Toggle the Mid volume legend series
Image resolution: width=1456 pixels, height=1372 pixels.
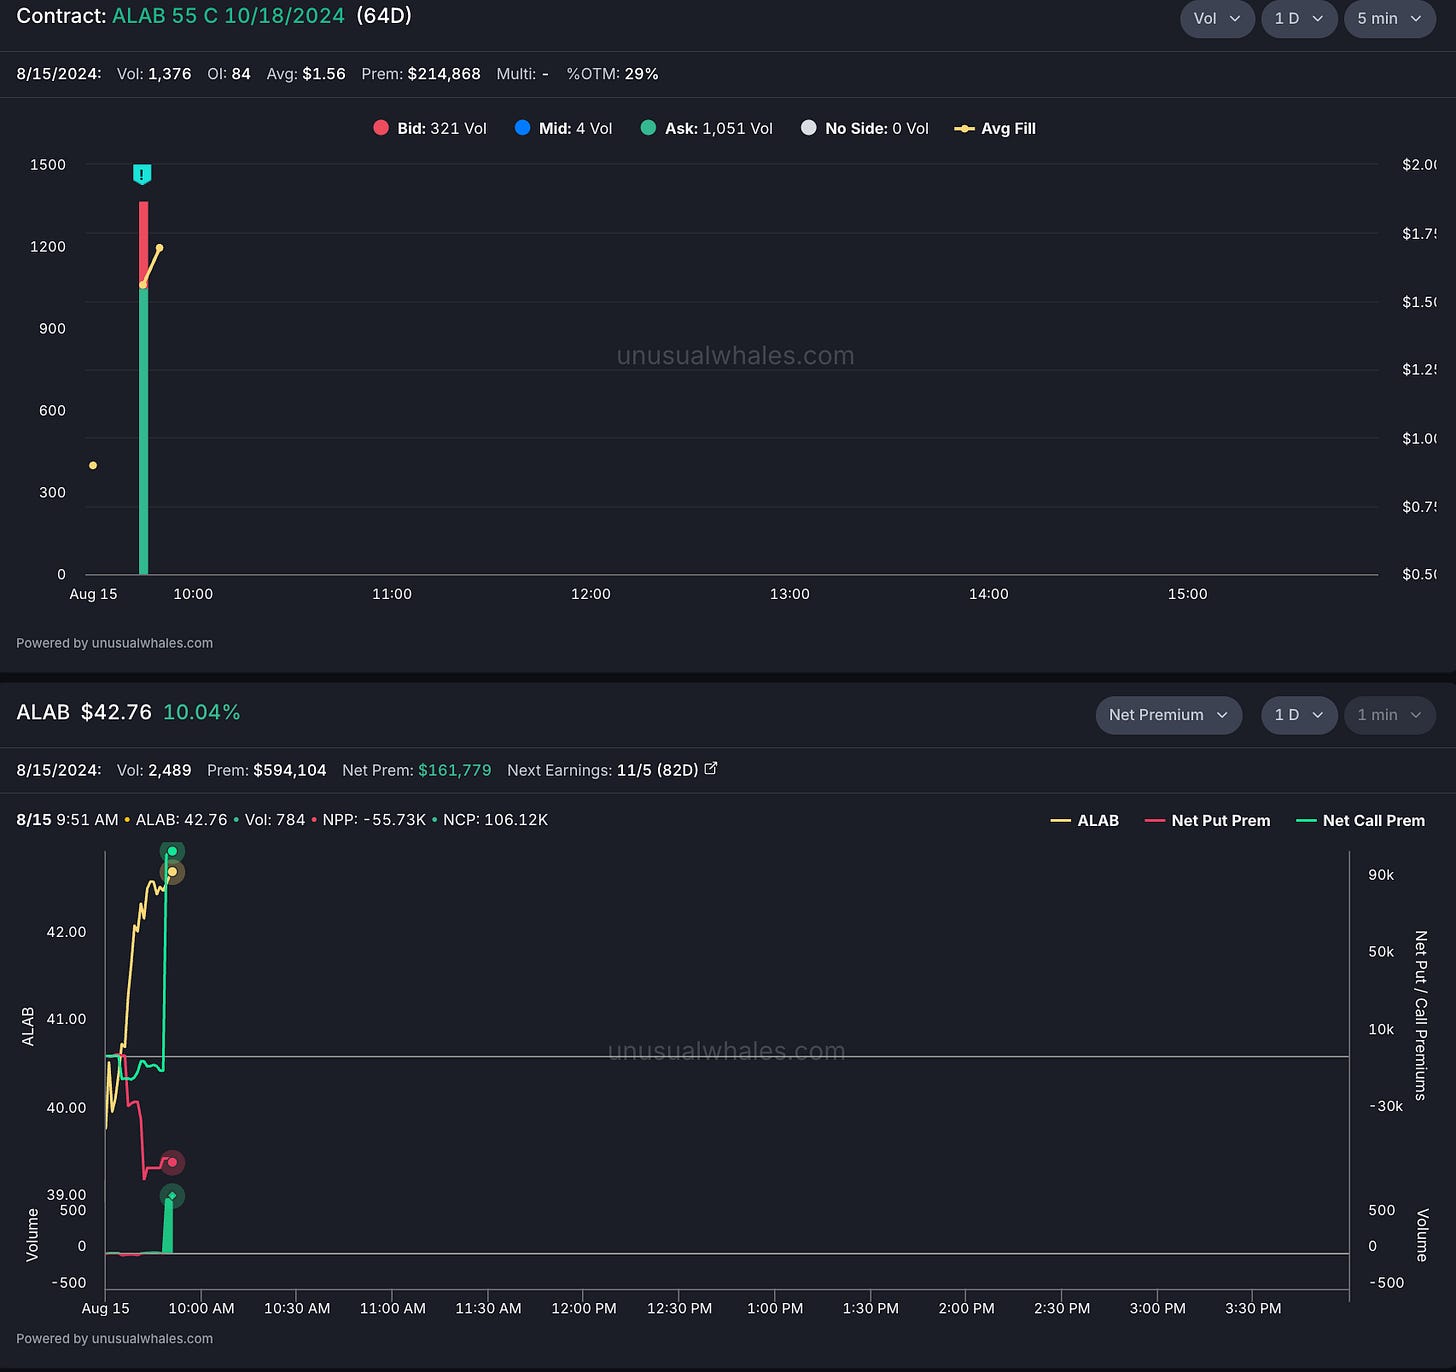coord(563,128)
